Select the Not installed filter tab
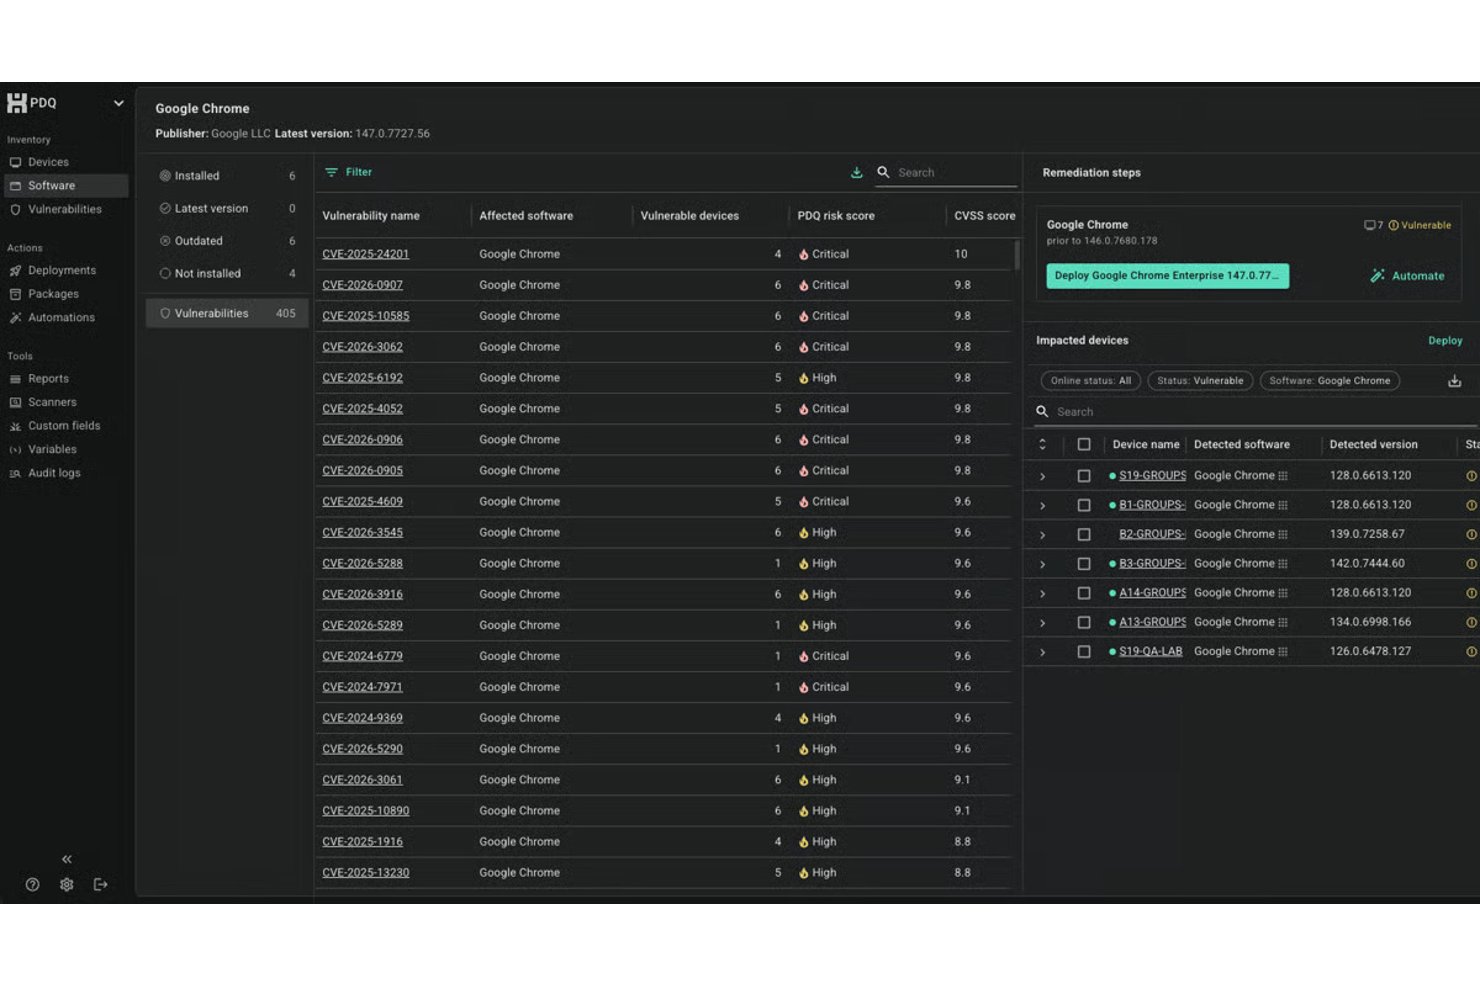 pos(227,274)
